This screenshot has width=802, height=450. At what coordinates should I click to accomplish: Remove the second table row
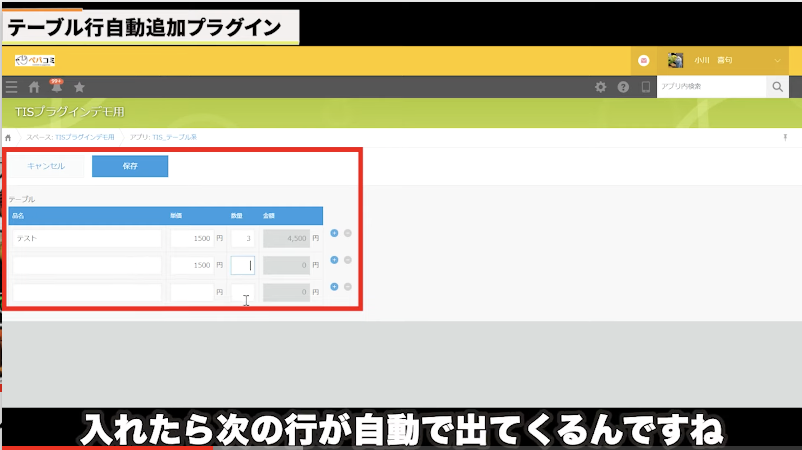[x=347, y=260]
